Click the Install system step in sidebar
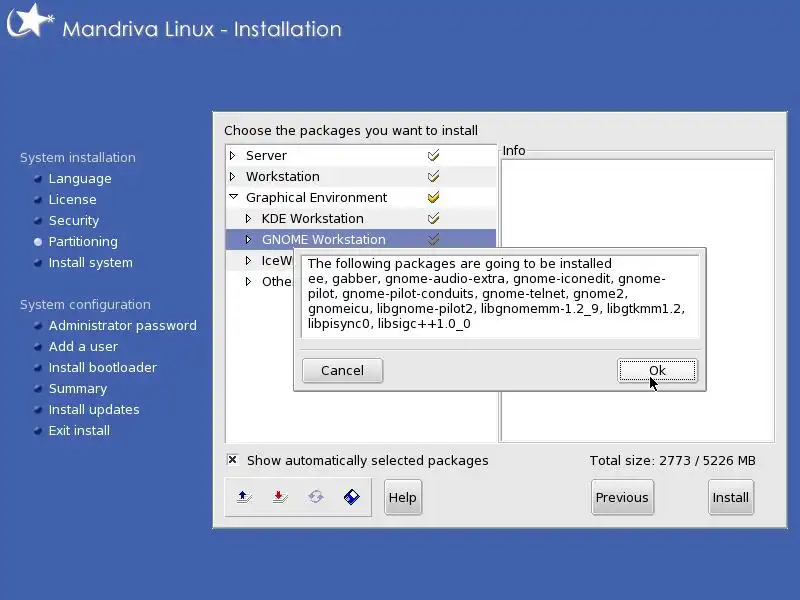This screenshot has height=600, width=800. tap(90, 262)
